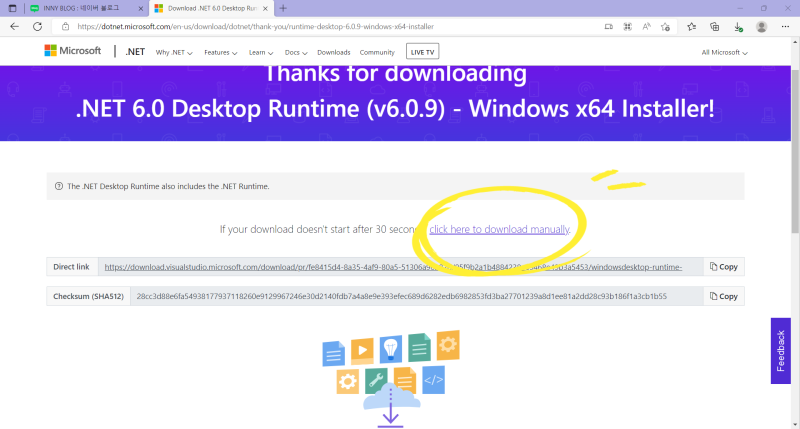Restore down the browser window

764,8
